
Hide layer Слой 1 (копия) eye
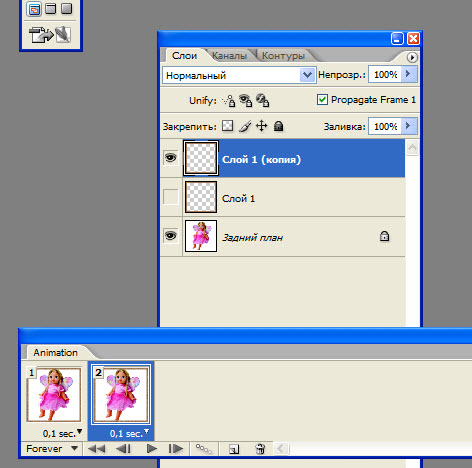click(171, 157)
